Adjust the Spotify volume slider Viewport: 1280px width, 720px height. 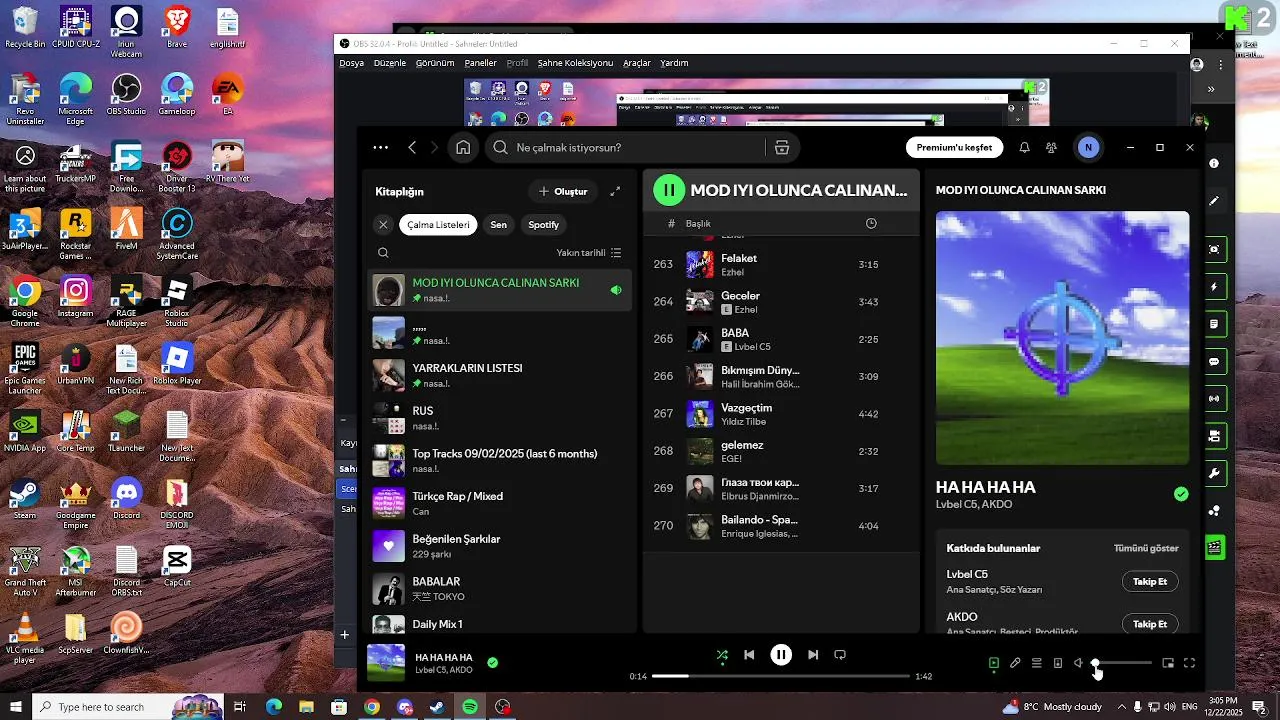coord(1123,663)
